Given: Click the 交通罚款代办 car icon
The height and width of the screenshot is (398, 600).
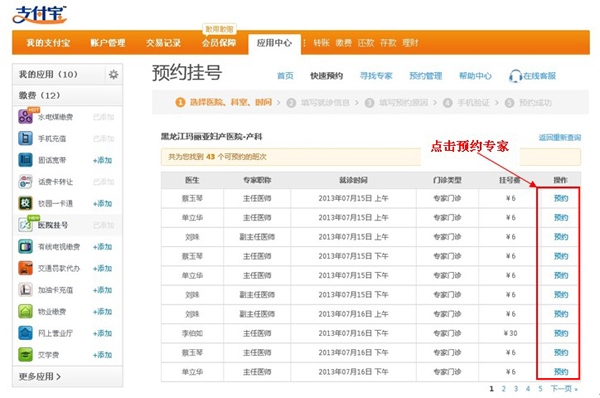Looking at the screenshot, I should point(25,268).
